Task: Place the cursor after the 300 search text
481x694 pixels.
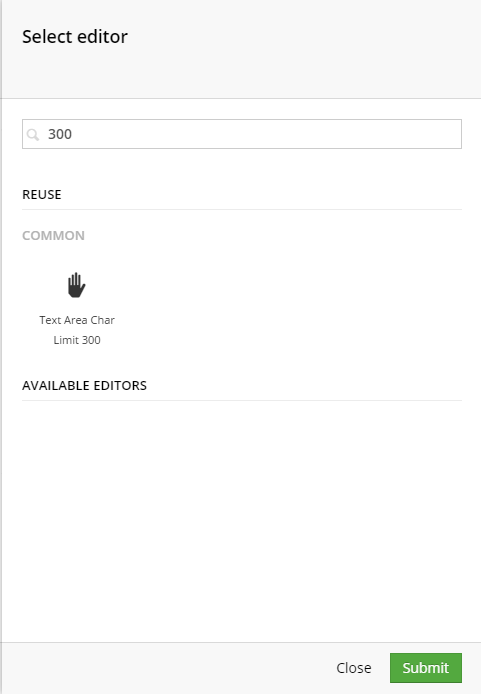Action: [73, 134]
